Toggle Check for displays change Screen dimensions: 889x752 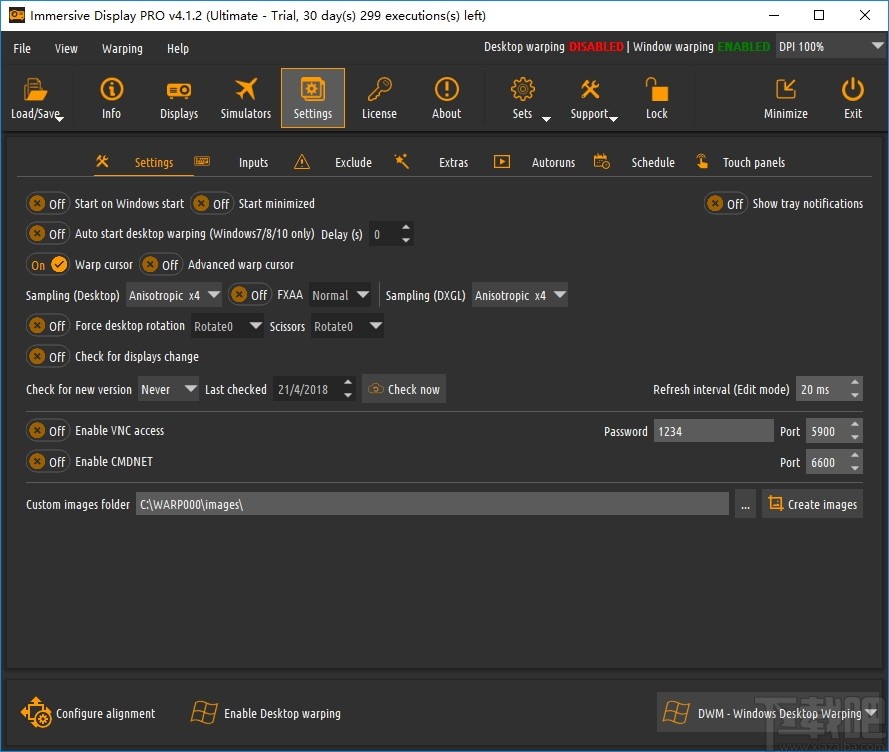click(48, 356)
